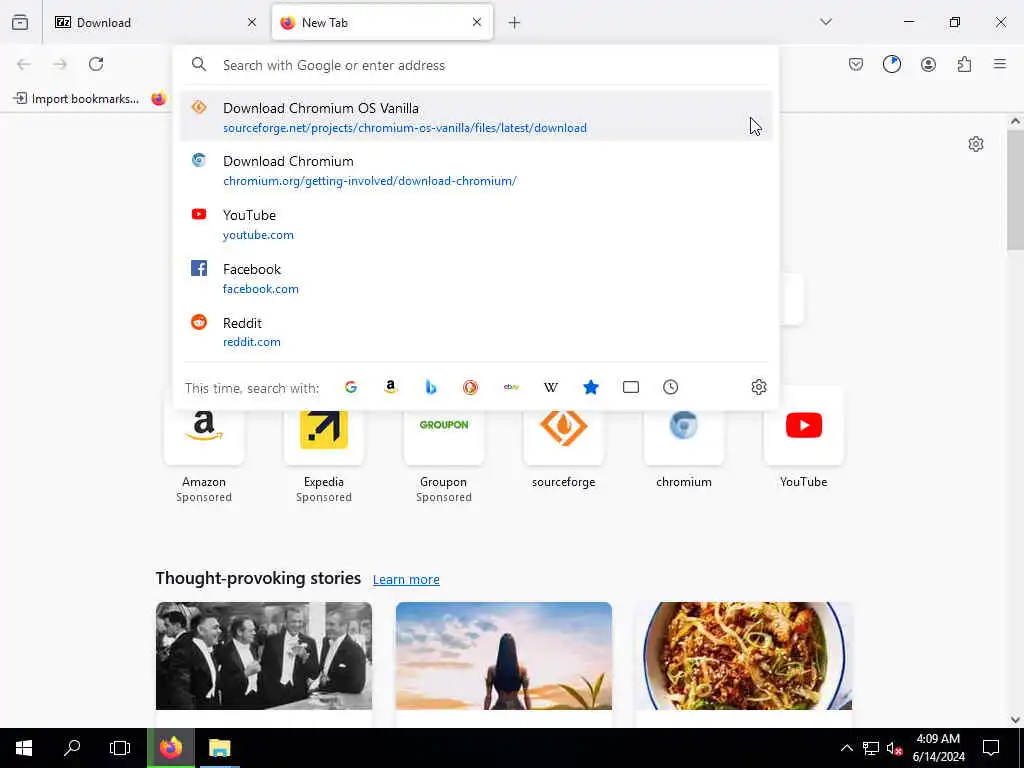Choose Download Chromium OS Vanilla suggestion
The image size is (1024, 768).
(475, 117)
